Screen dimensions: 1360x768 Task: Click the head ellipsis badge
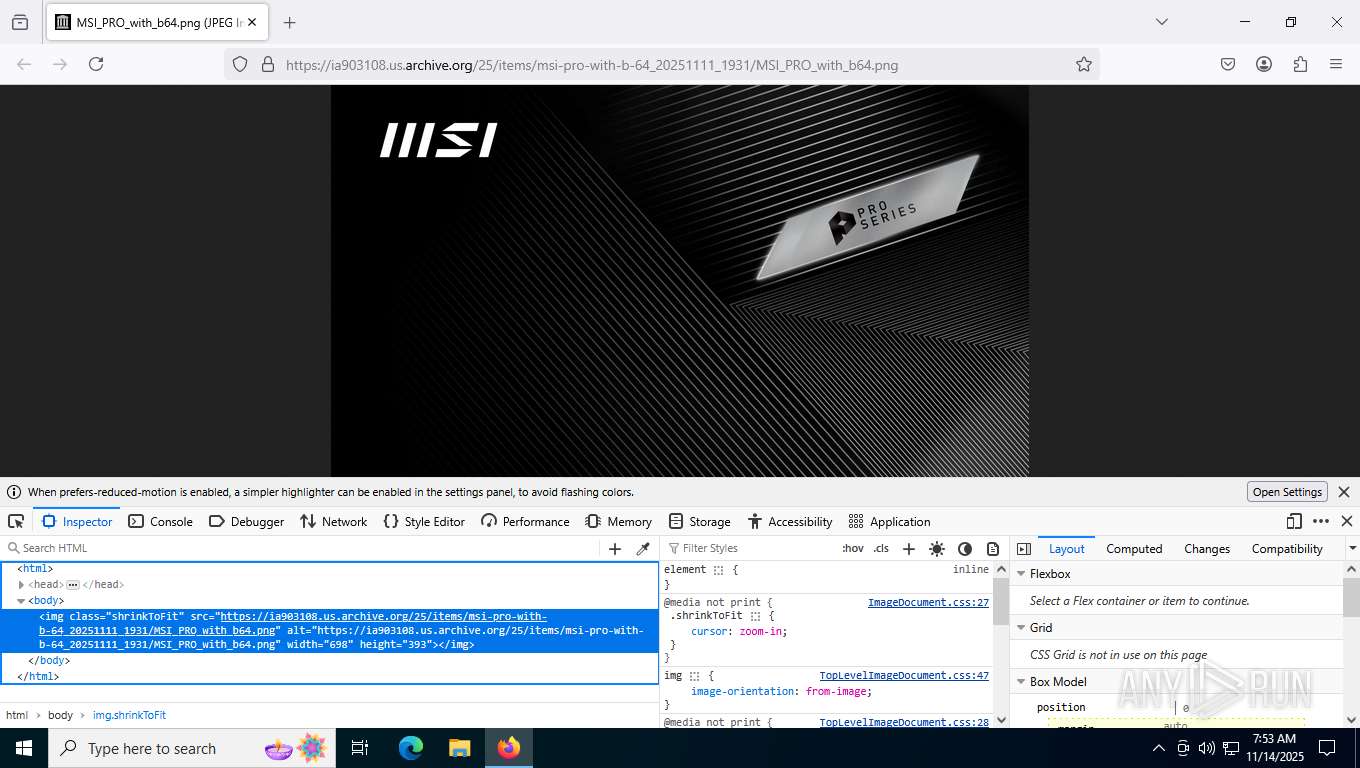point(73,584)
